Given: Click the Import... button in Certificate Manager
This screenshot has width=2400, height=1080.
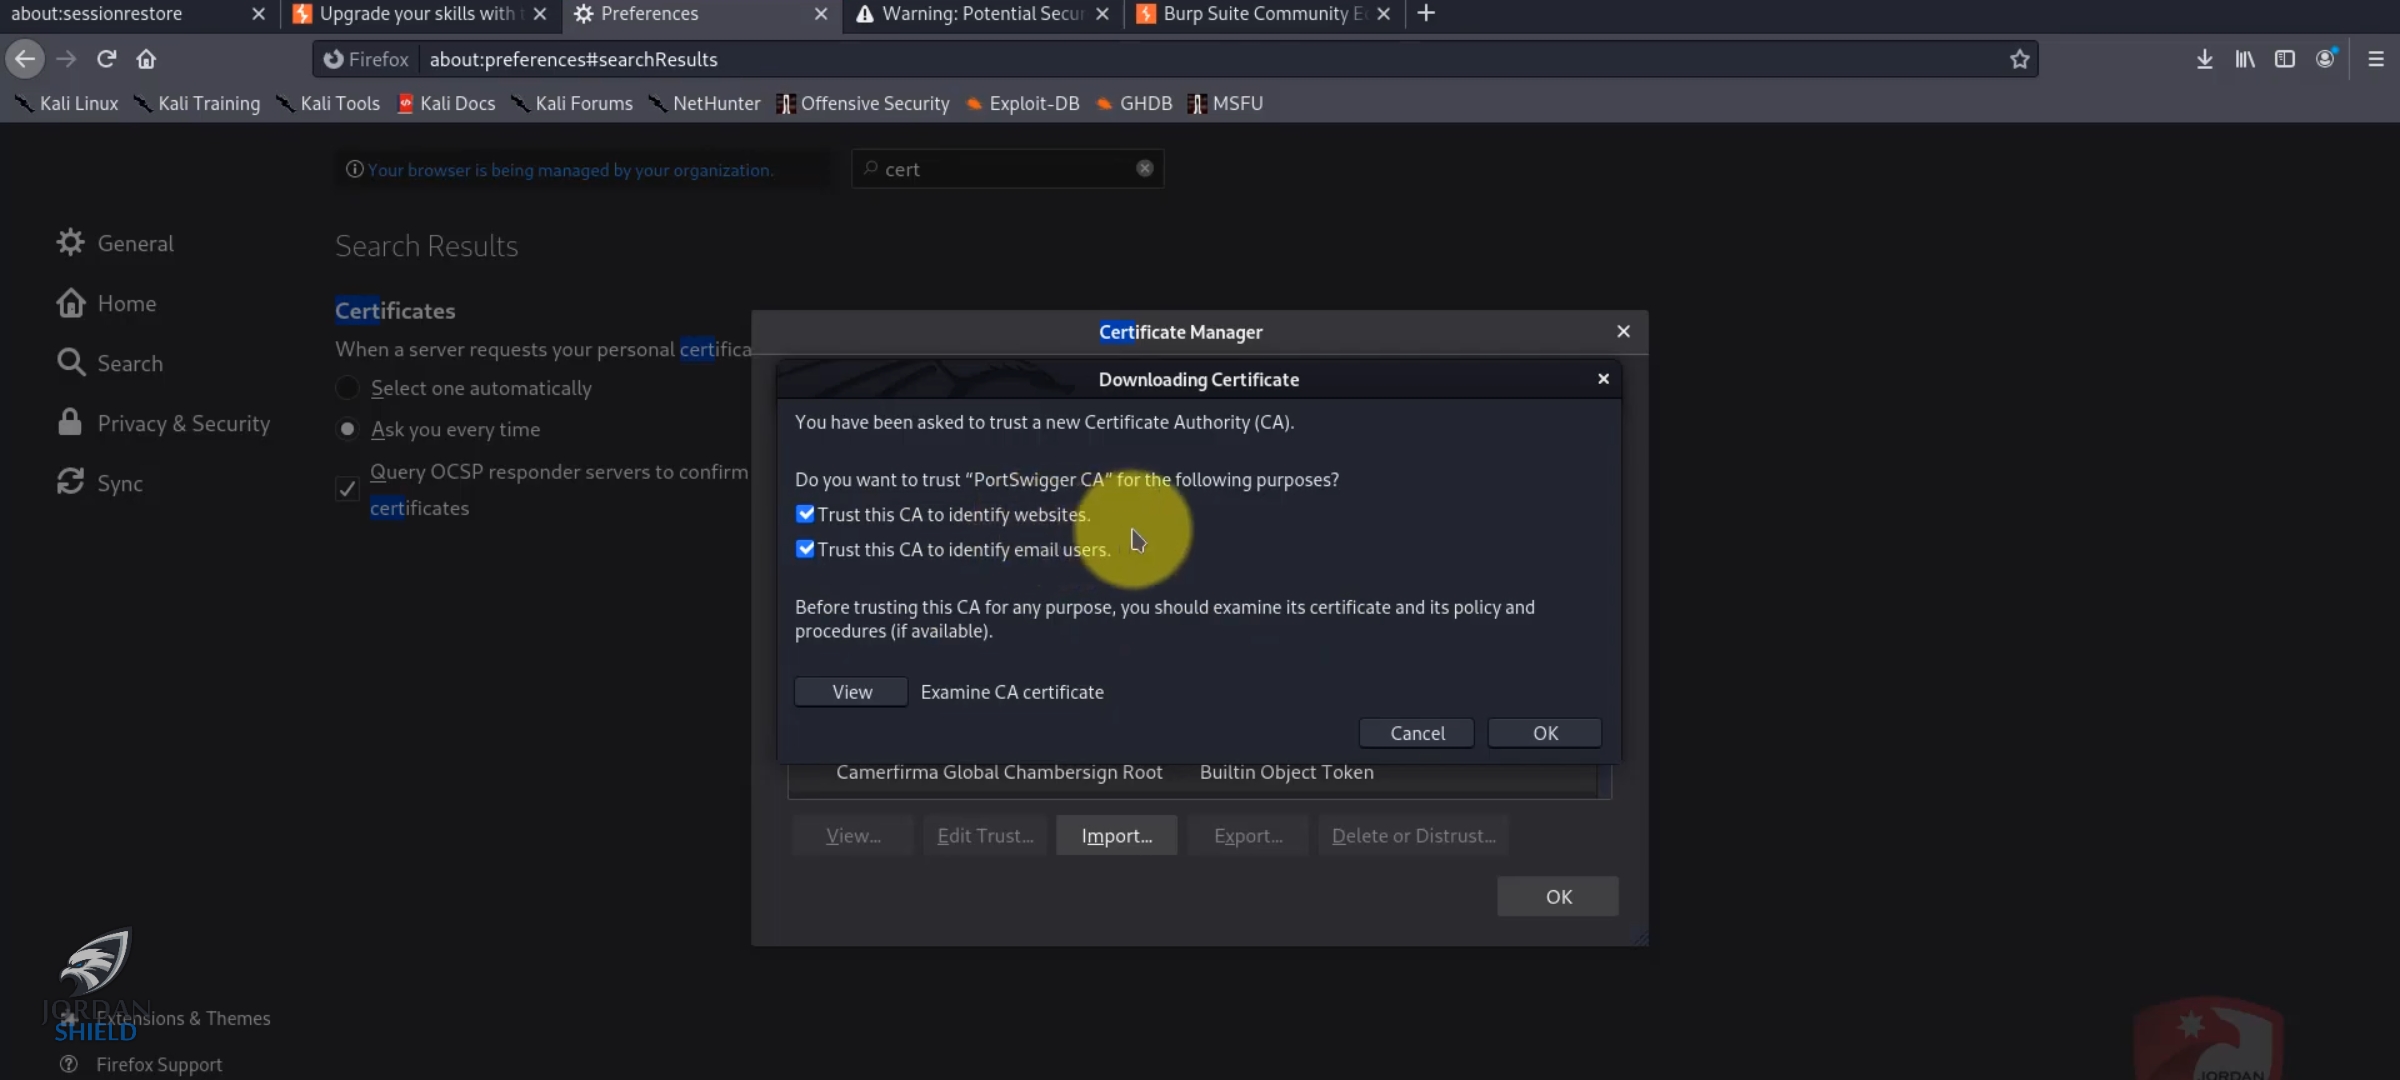Looking at the screenshot, I should pos(1117,836).
